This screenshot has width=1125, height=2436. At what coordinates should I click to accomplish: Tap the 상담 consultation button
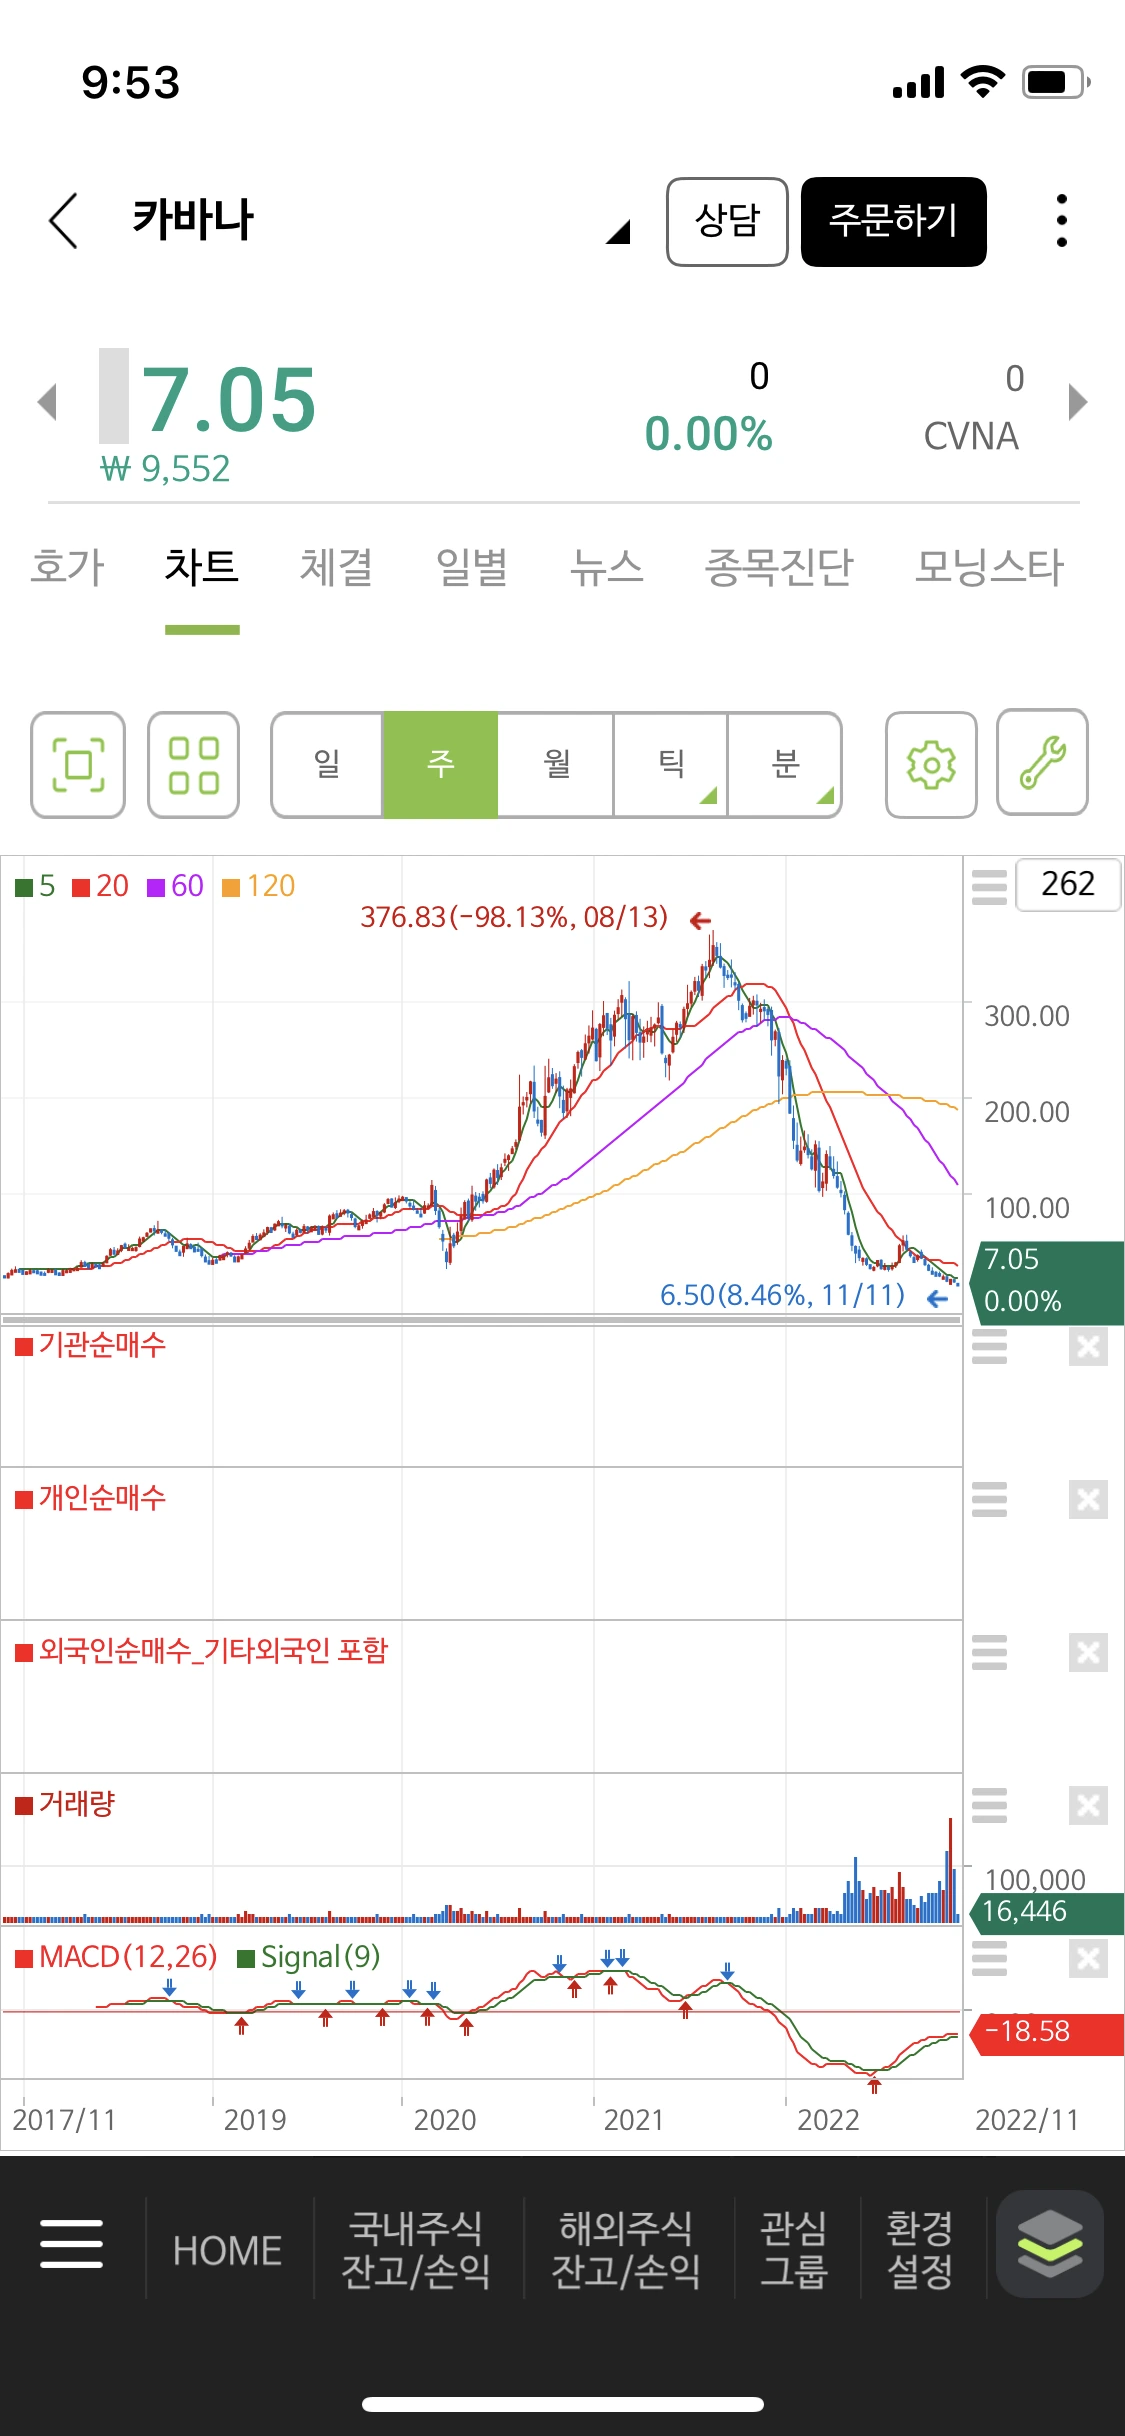(727, 221)
